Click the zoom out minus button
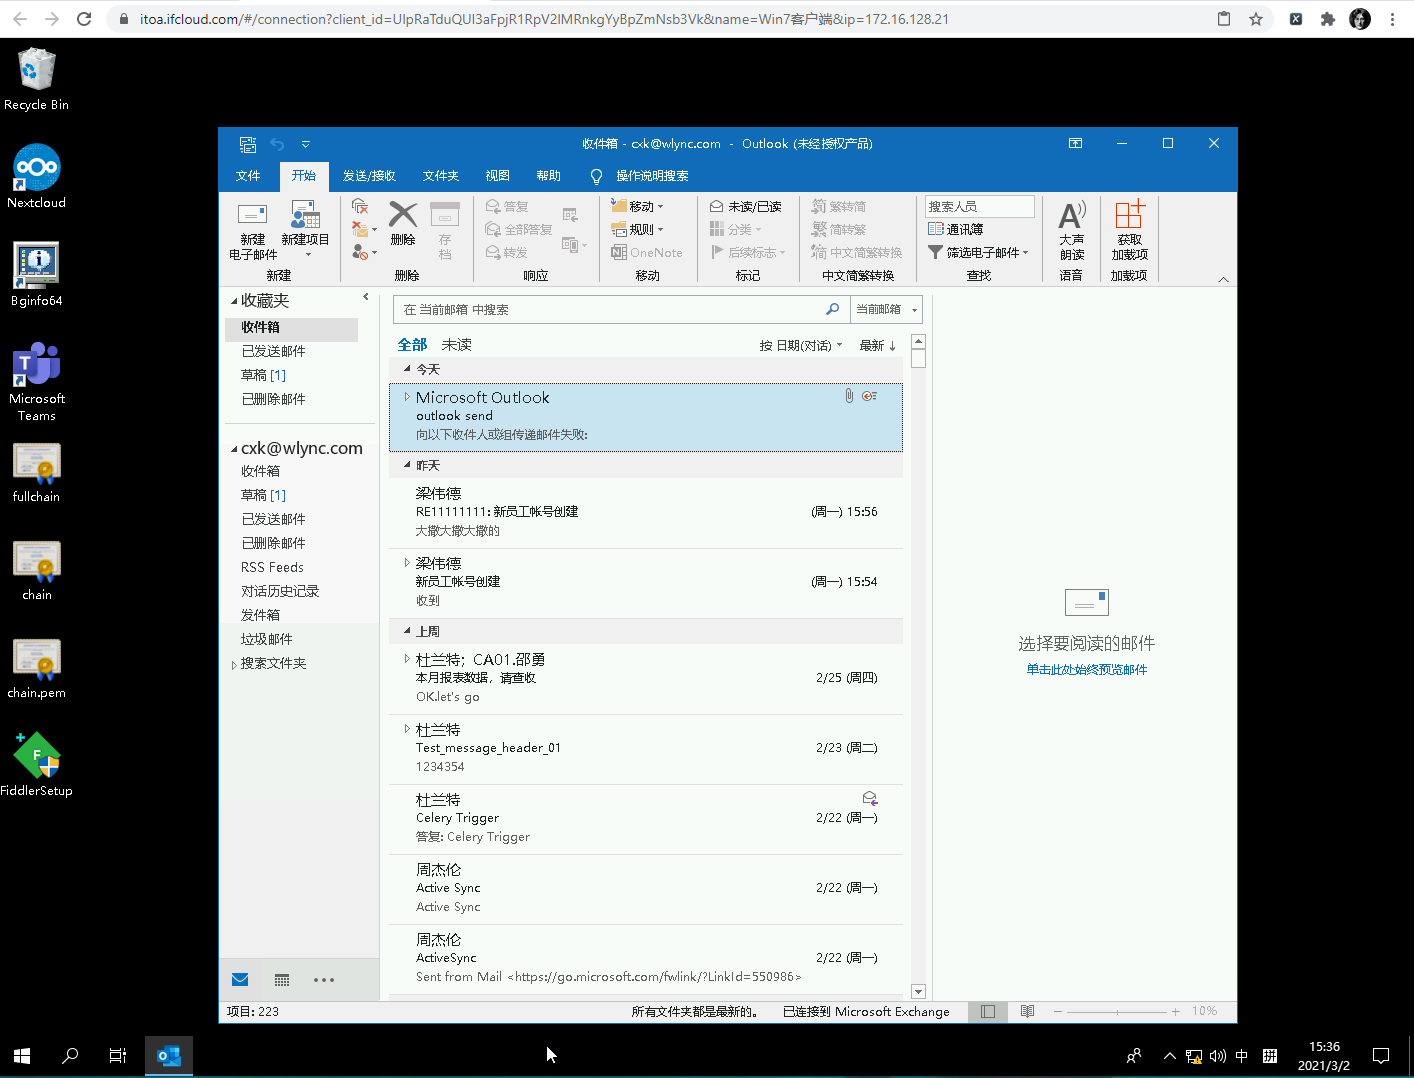Screen dimensions: 1414x1078 [1057, 1011]
